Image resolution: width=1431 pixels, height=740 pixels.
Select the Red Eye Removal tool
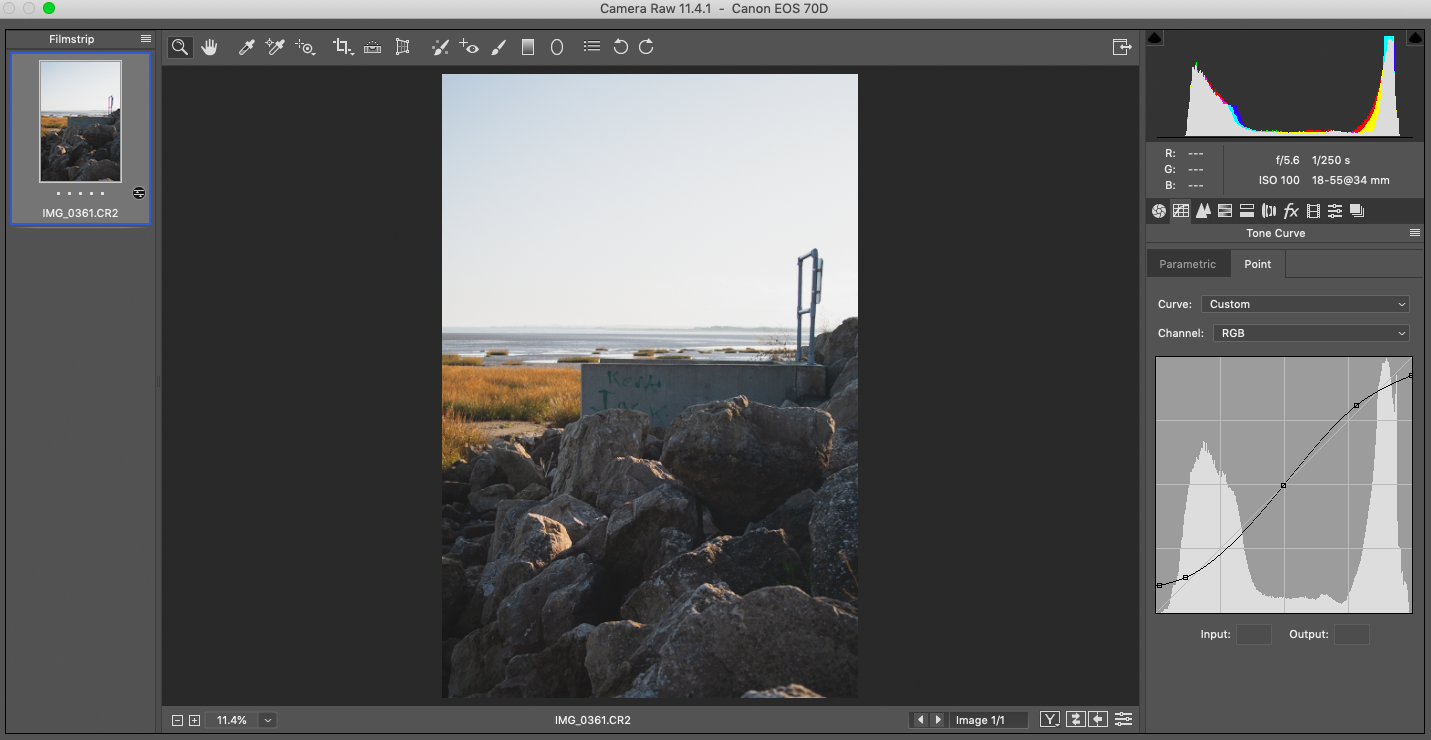[469, 47]
